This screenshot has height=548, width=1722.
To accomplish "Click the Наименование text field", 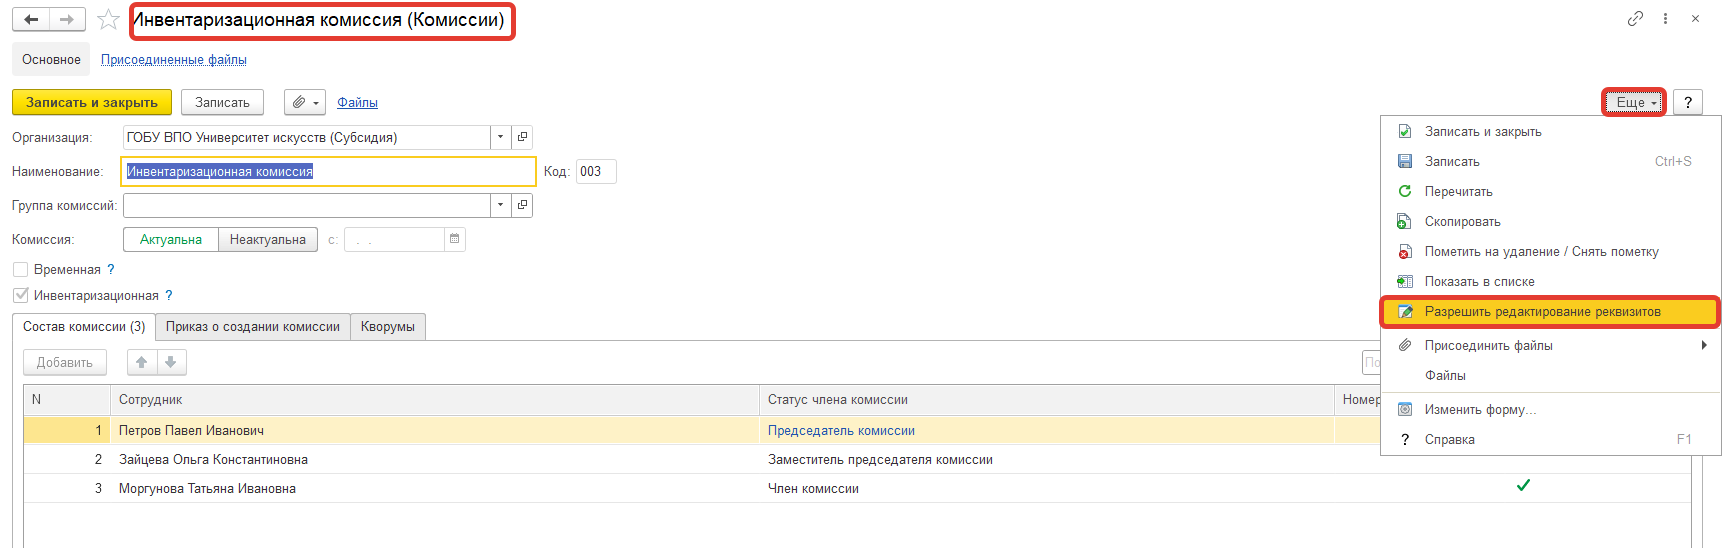I will 328,172.
